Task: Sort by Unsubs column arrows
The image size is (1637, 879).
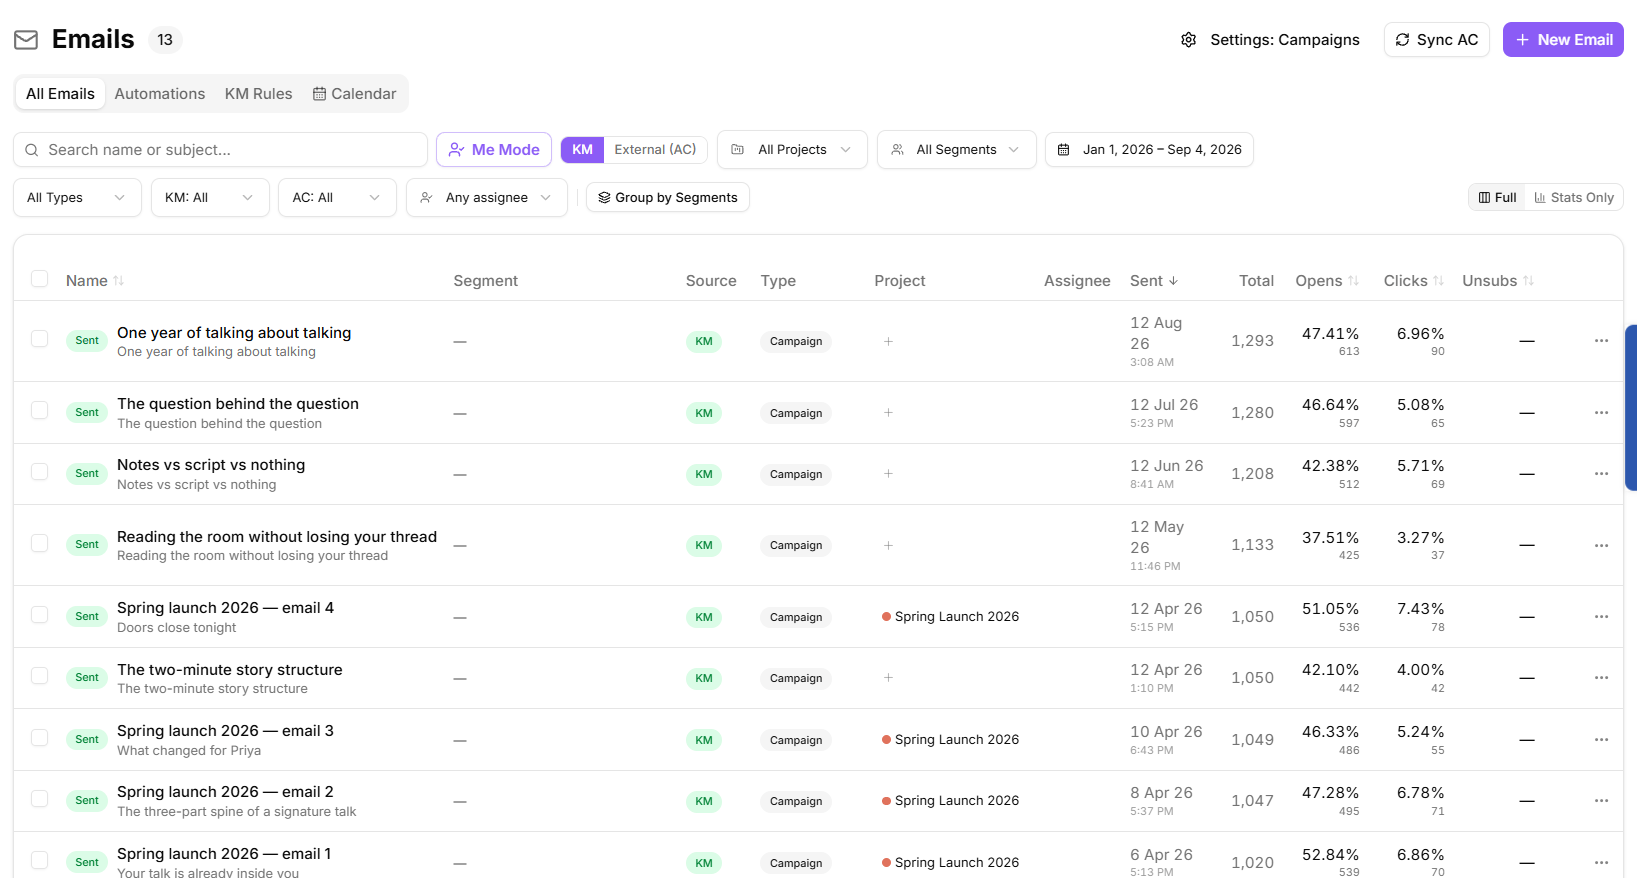Action: tap(1528, 281)
